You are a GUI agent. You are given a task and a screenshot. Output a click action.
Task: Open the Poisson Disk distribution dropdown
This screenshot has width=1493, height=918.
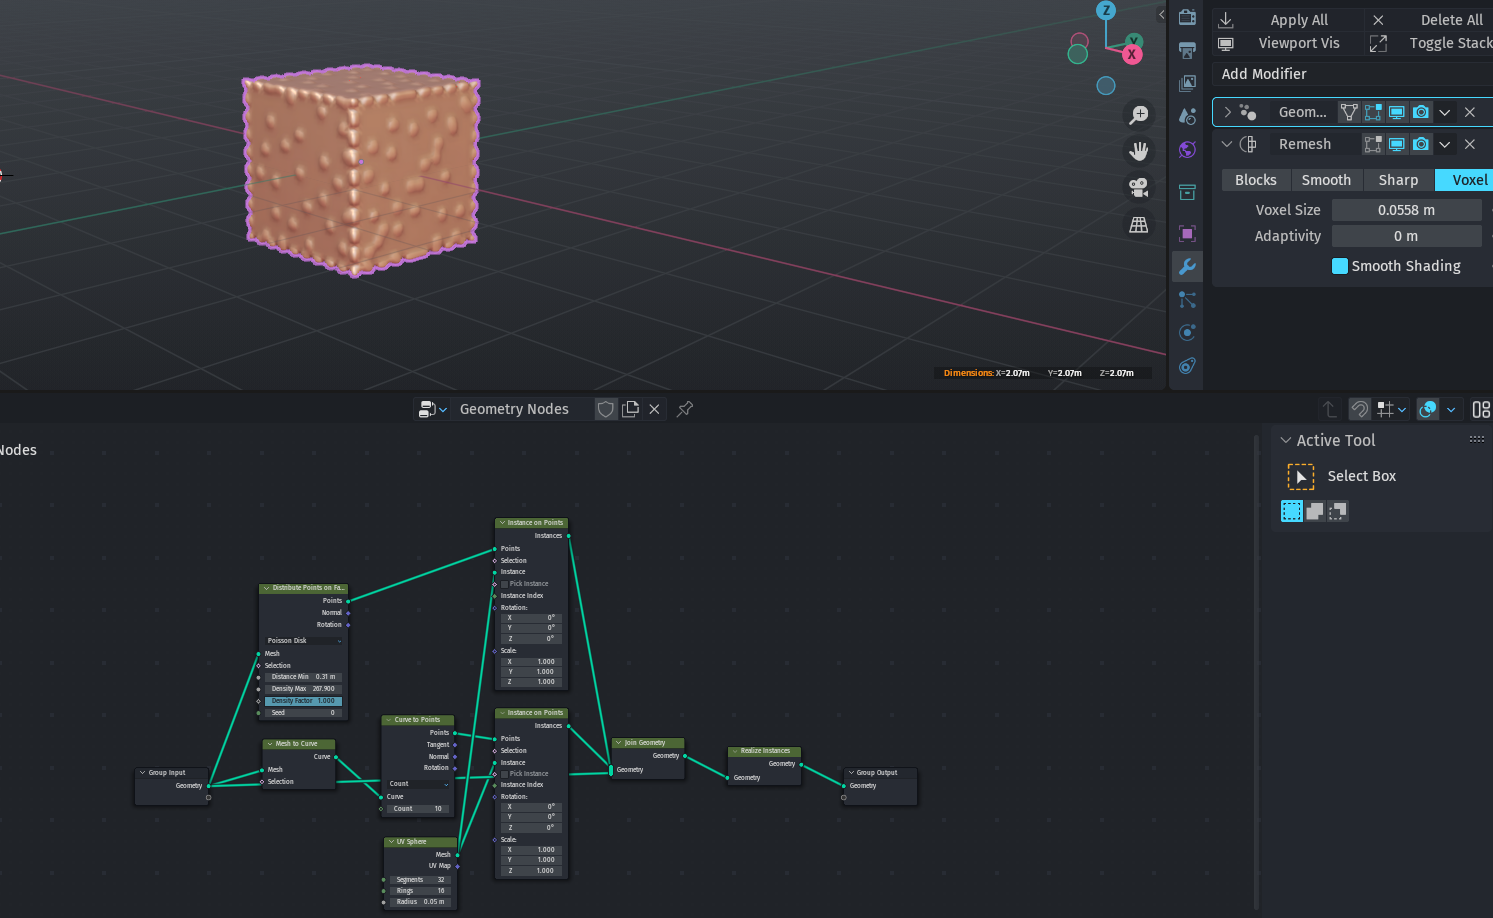point(305,641)
